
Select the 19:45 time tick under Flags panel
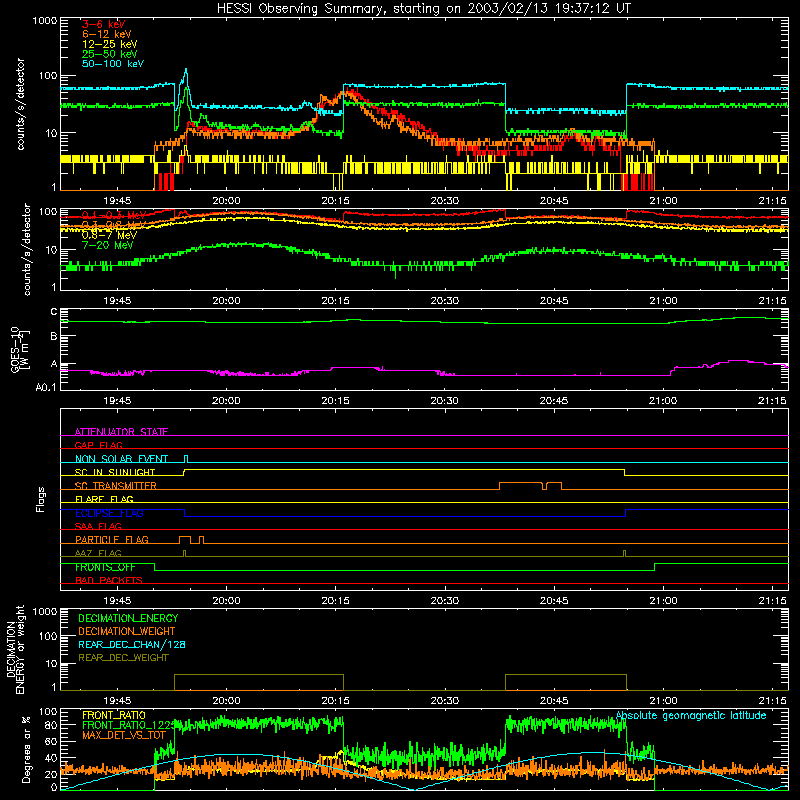pyautogui.click(x=117, y=601)
